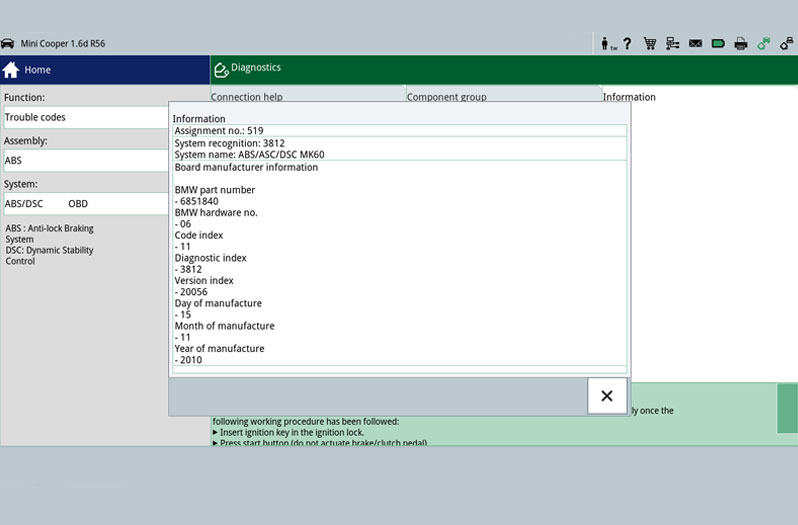
Task: Click the green wireless connection icon
Action: coord(764,44)
